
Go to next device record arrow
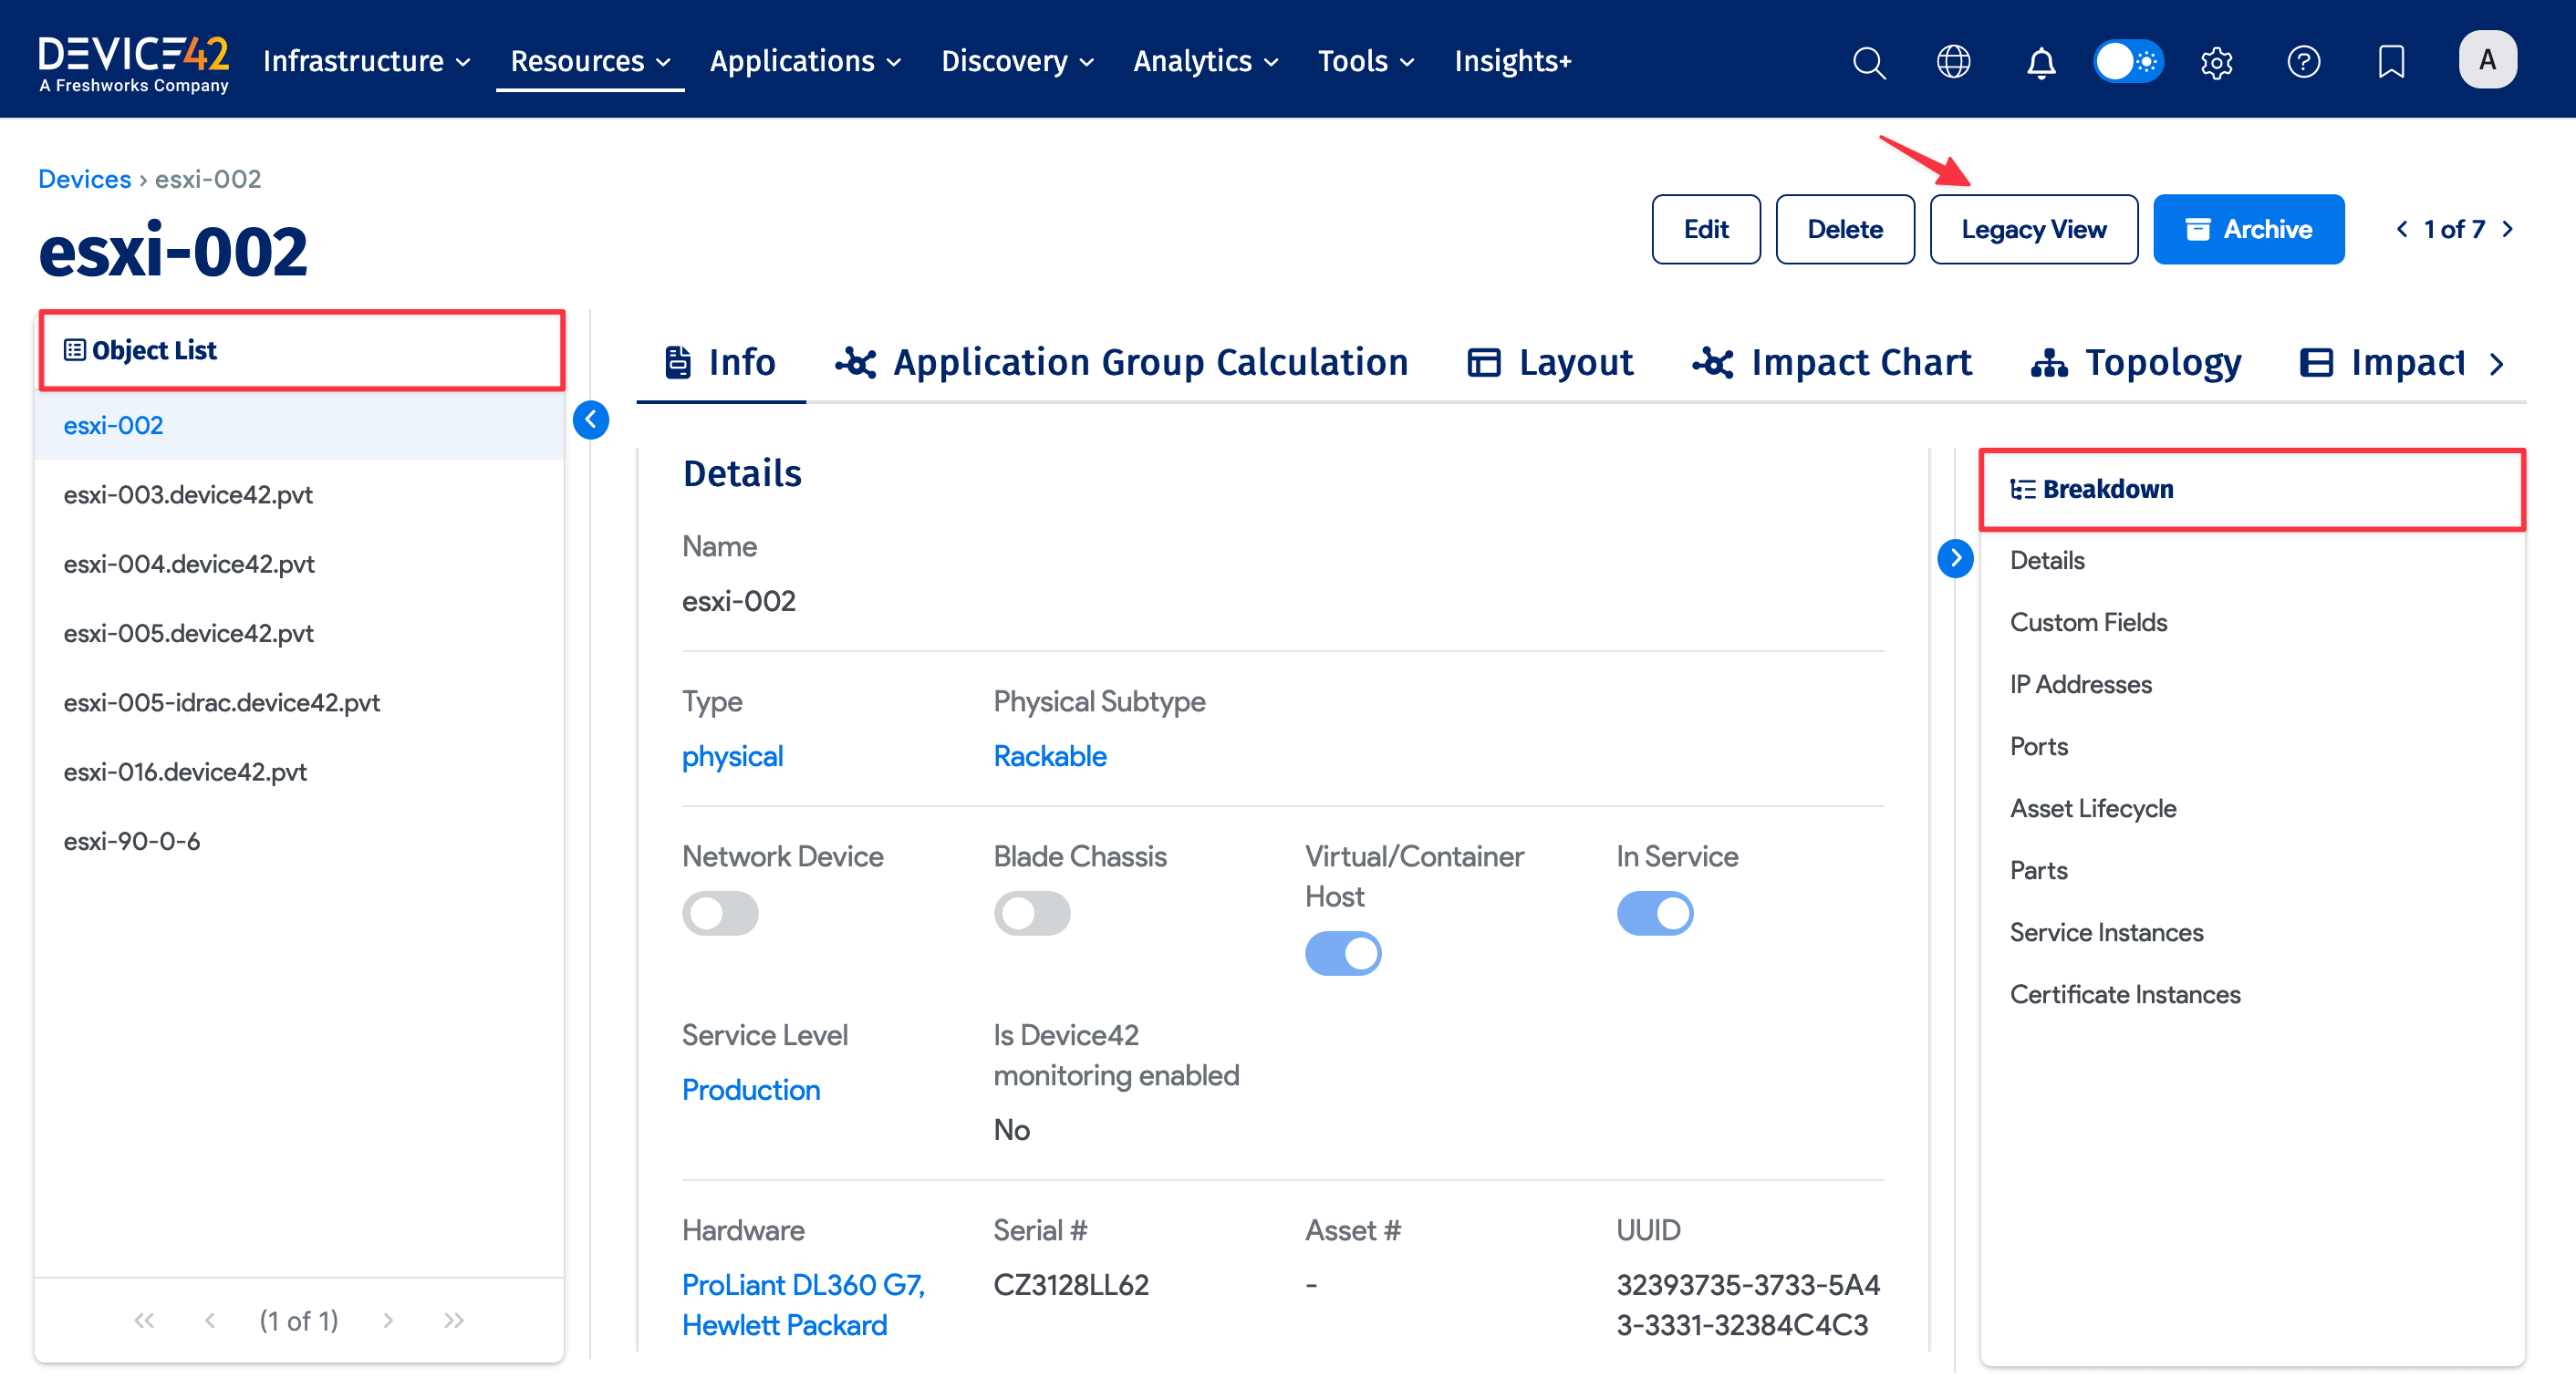[x=2508, y=229]
